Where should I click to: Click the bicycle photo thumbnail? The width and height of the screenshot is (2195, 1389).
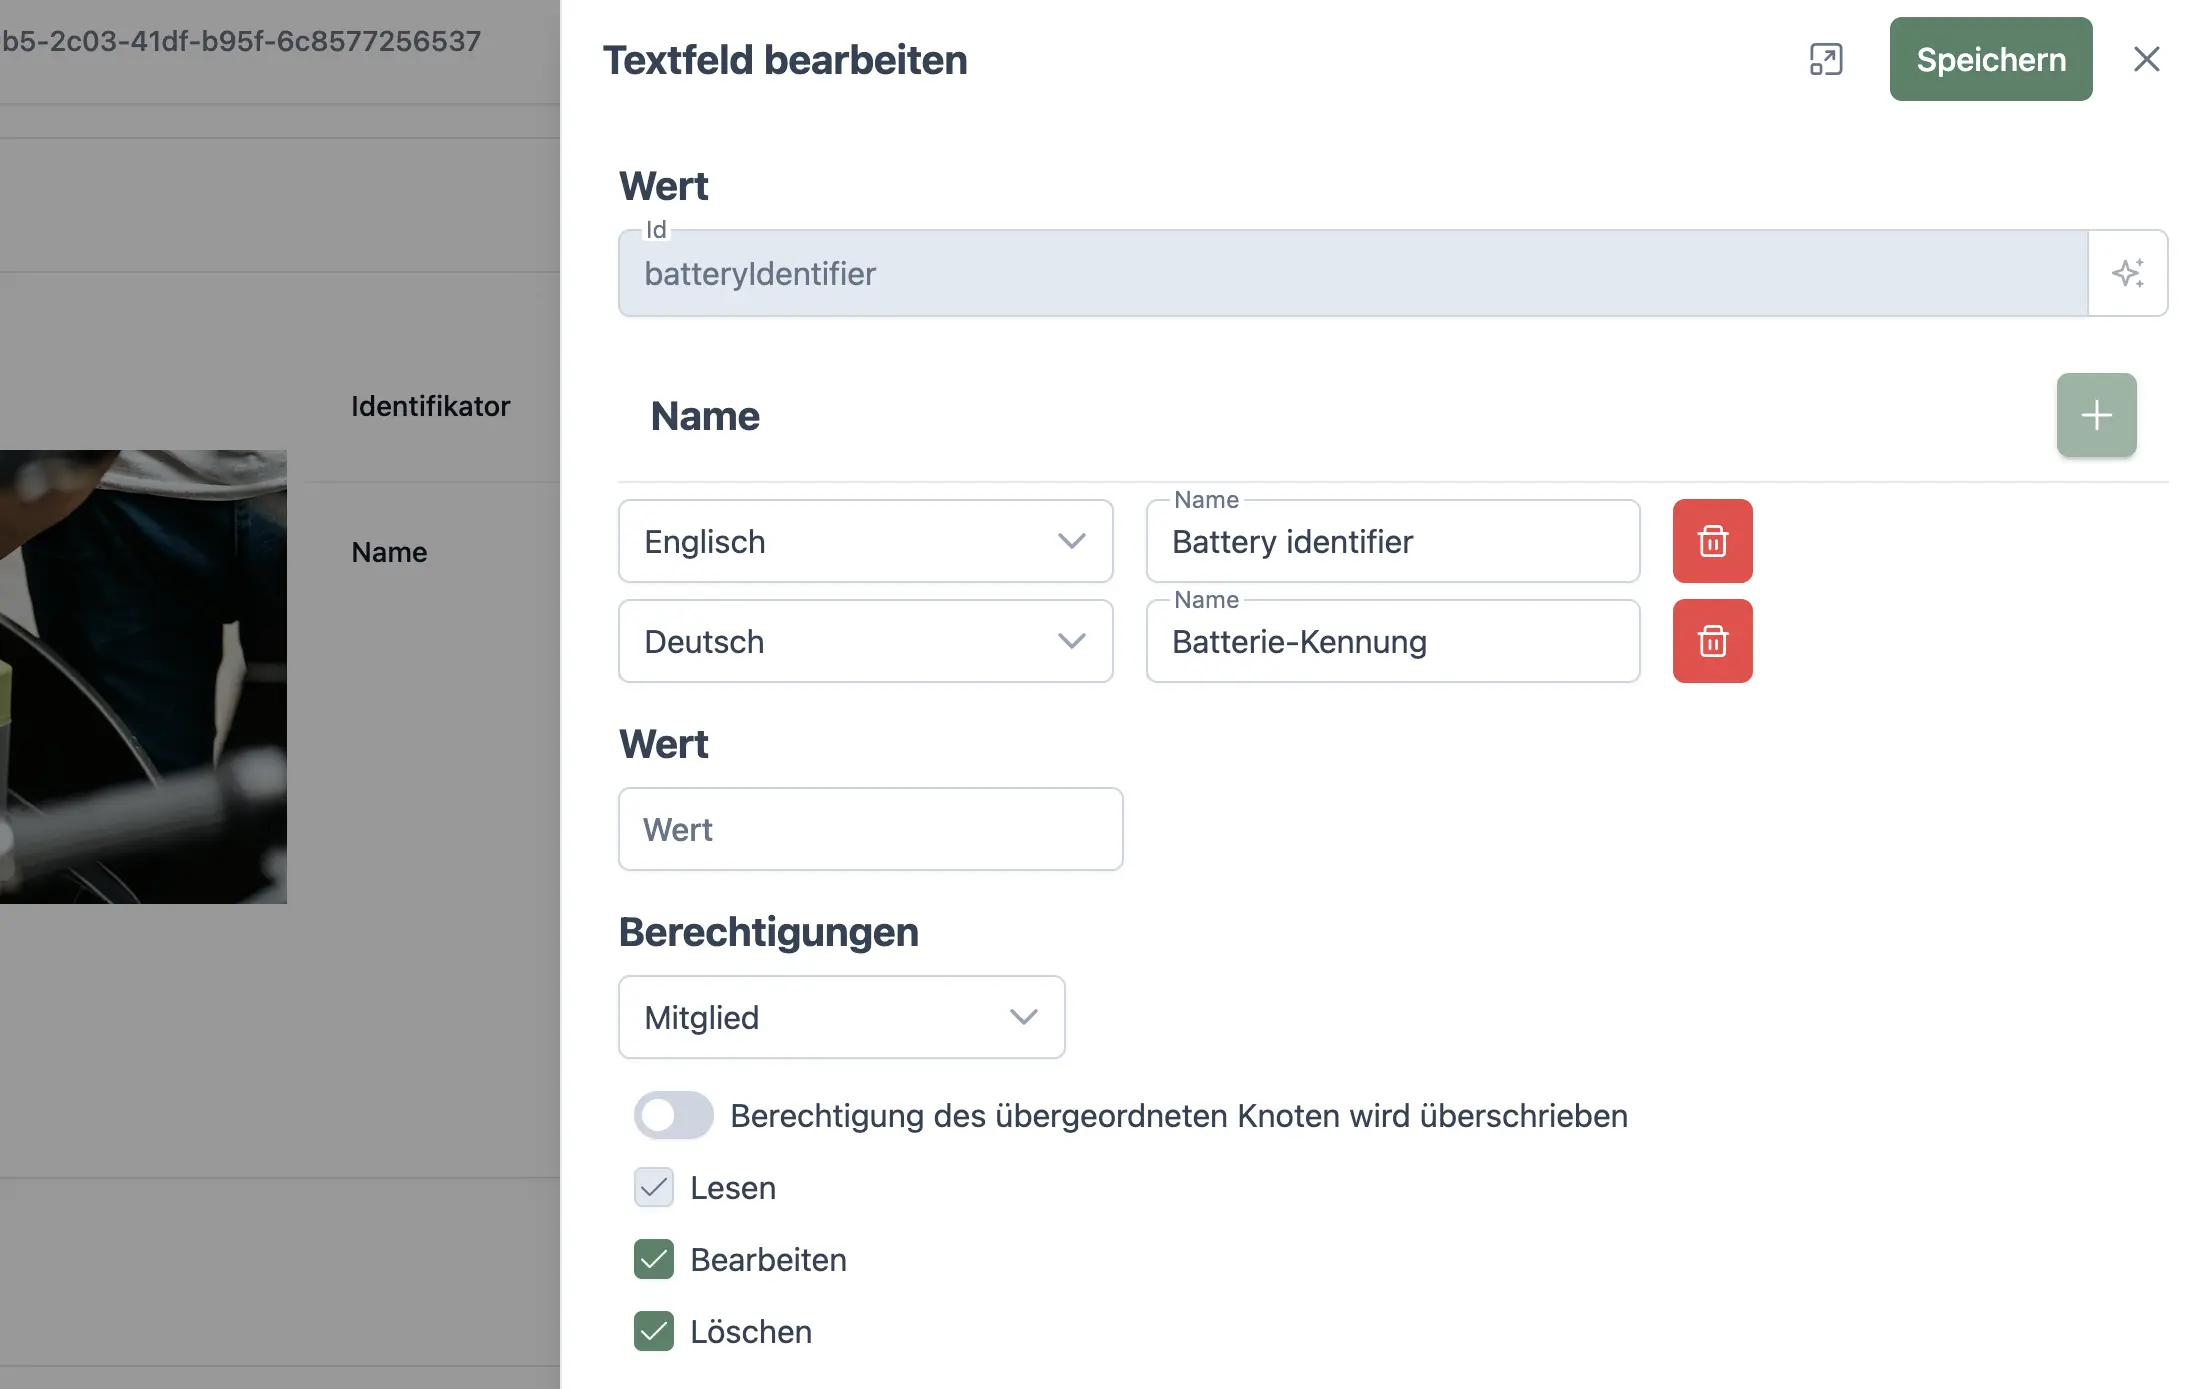tap(143, 676)
